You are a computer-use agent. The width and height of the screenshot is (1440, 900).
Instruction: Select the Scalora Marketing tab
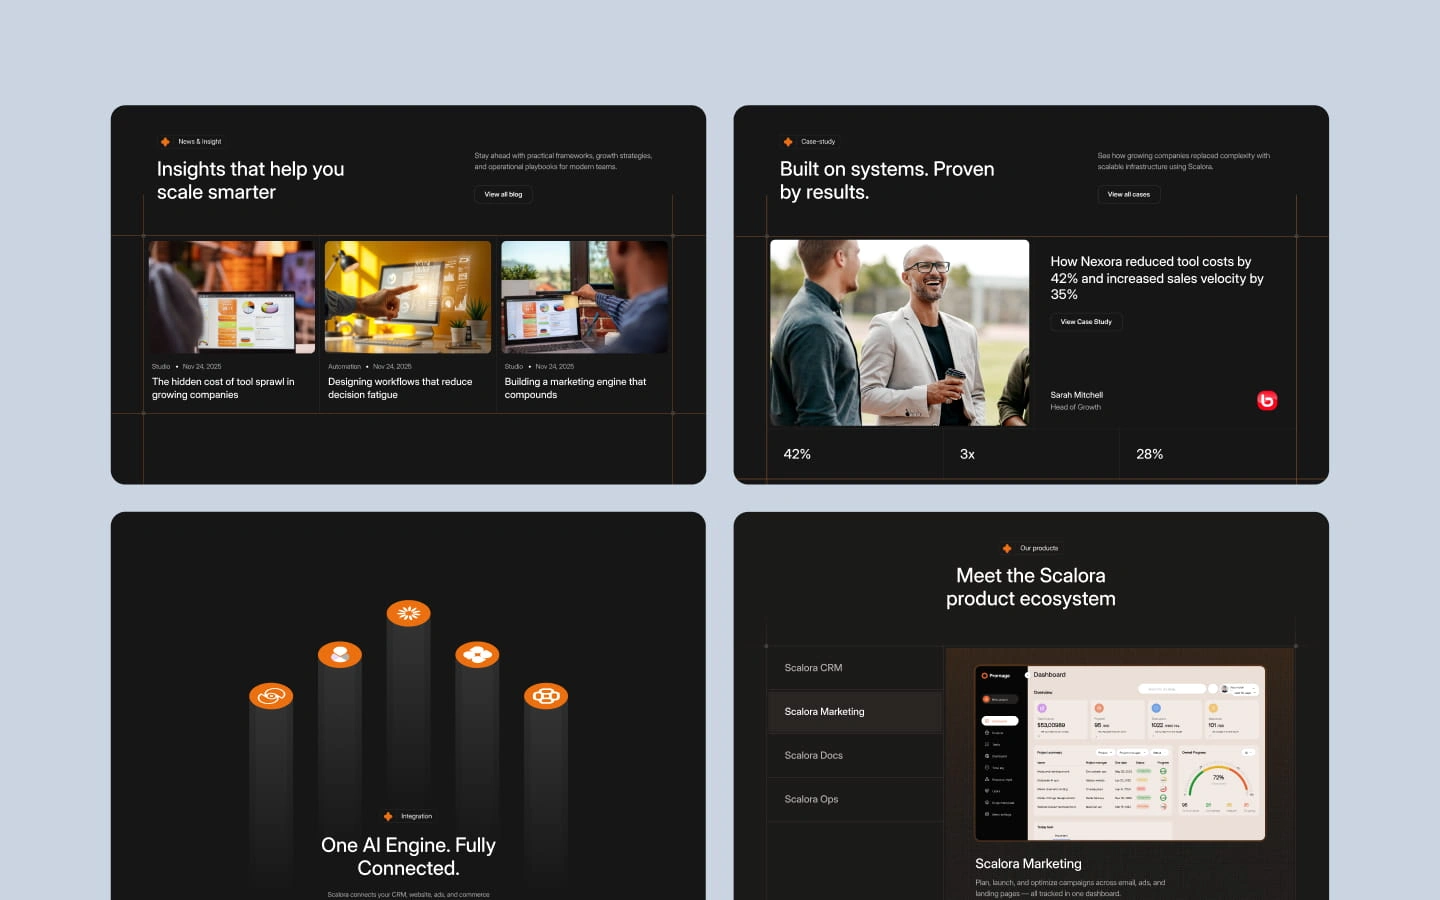[x=855, y=712]
